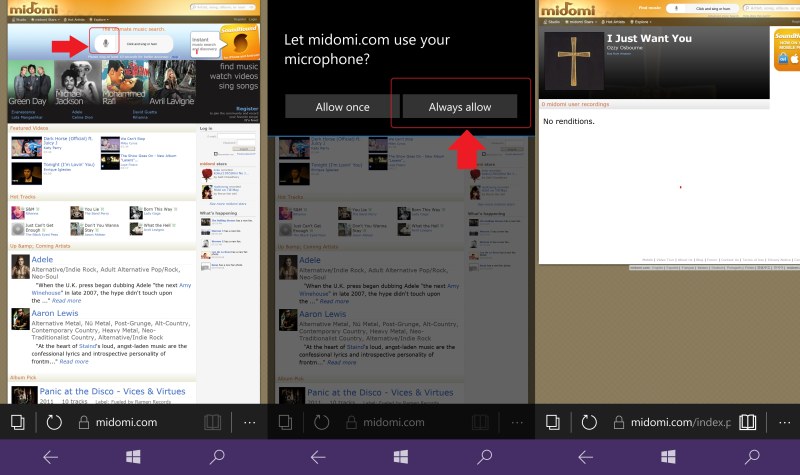800x475 pixels.
Task: Click 'Click and sing or hum' in right screen header
Action: click(713, 9)
